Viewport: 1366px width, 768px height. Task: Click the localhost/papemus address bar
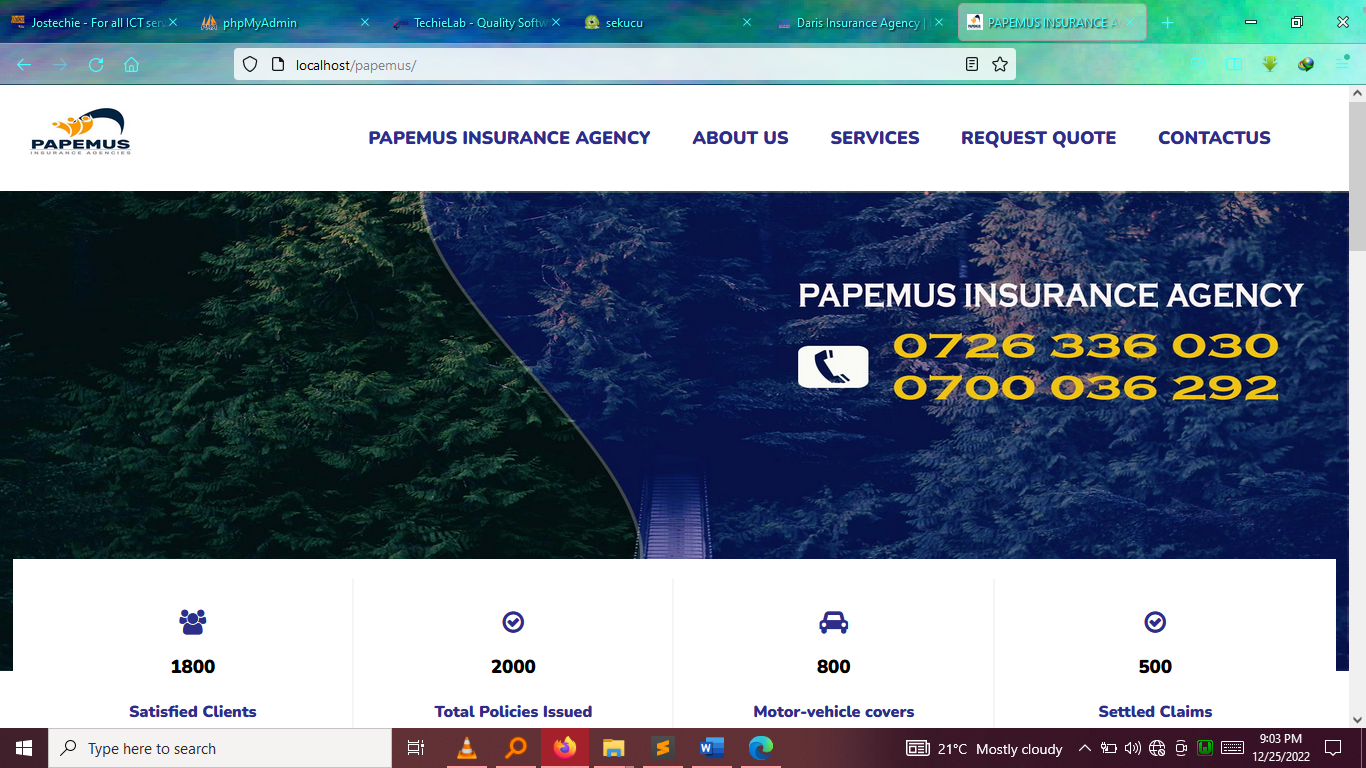click(x=600, y=65)
